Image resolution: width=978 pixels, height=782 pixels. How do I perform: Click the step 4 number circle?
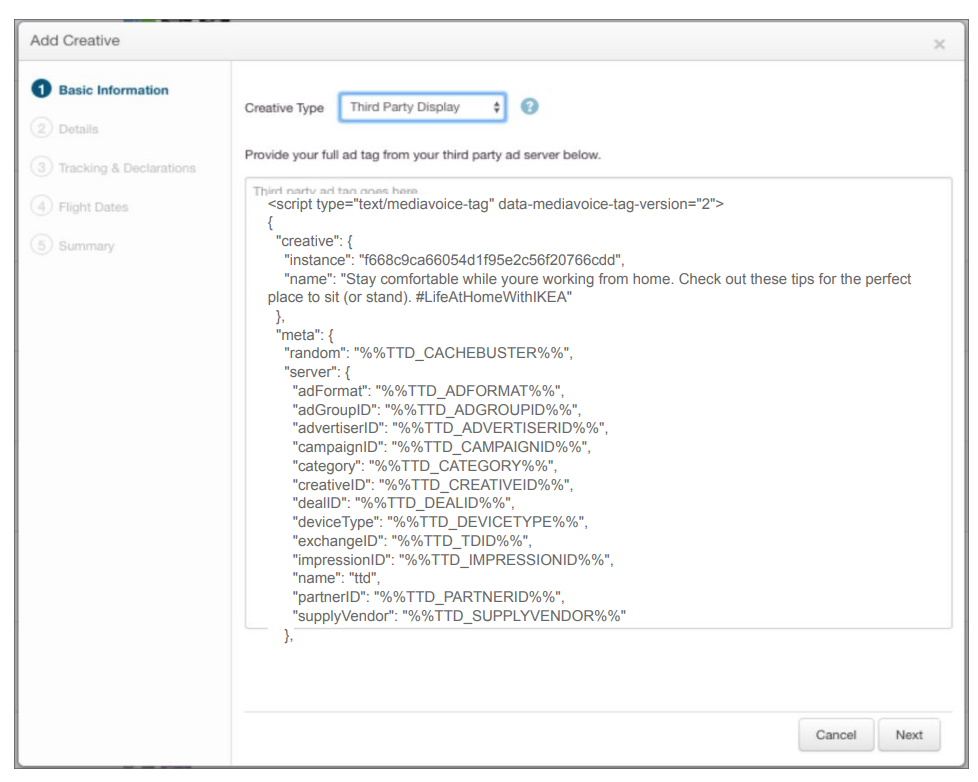click(41, 207)
